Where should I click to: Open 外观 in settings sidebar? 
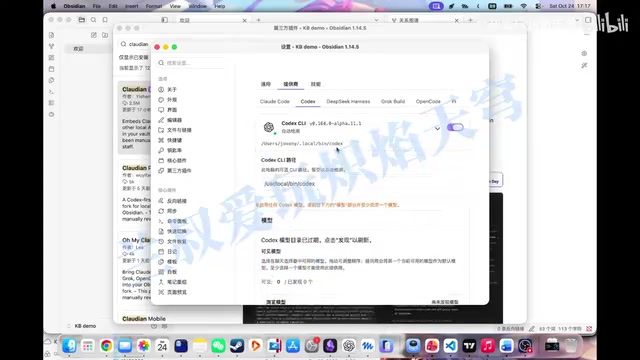172,100
